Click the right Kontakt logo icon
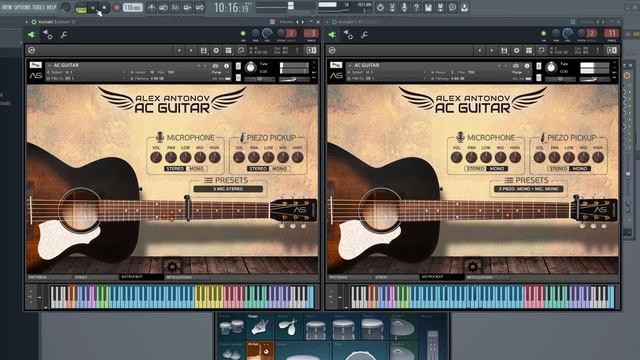The width and height of the screenshot is (640, 360). click(332, 50)
